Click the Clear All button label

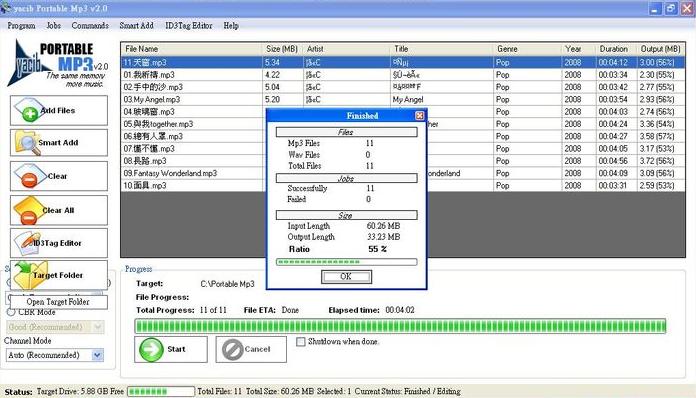tap(58, 210)
